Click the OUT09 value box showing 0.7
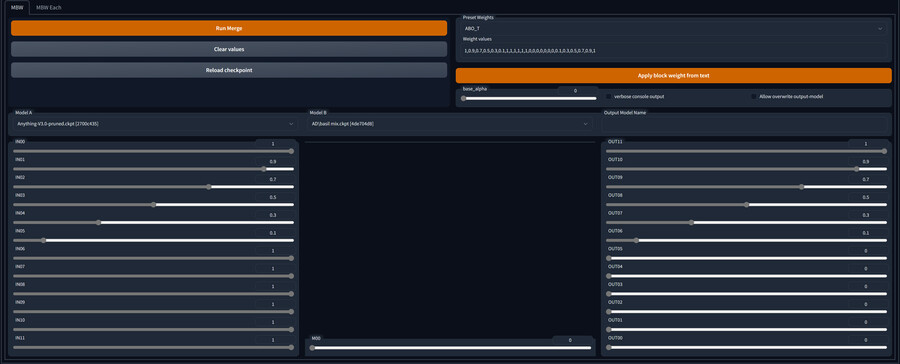 866,179
